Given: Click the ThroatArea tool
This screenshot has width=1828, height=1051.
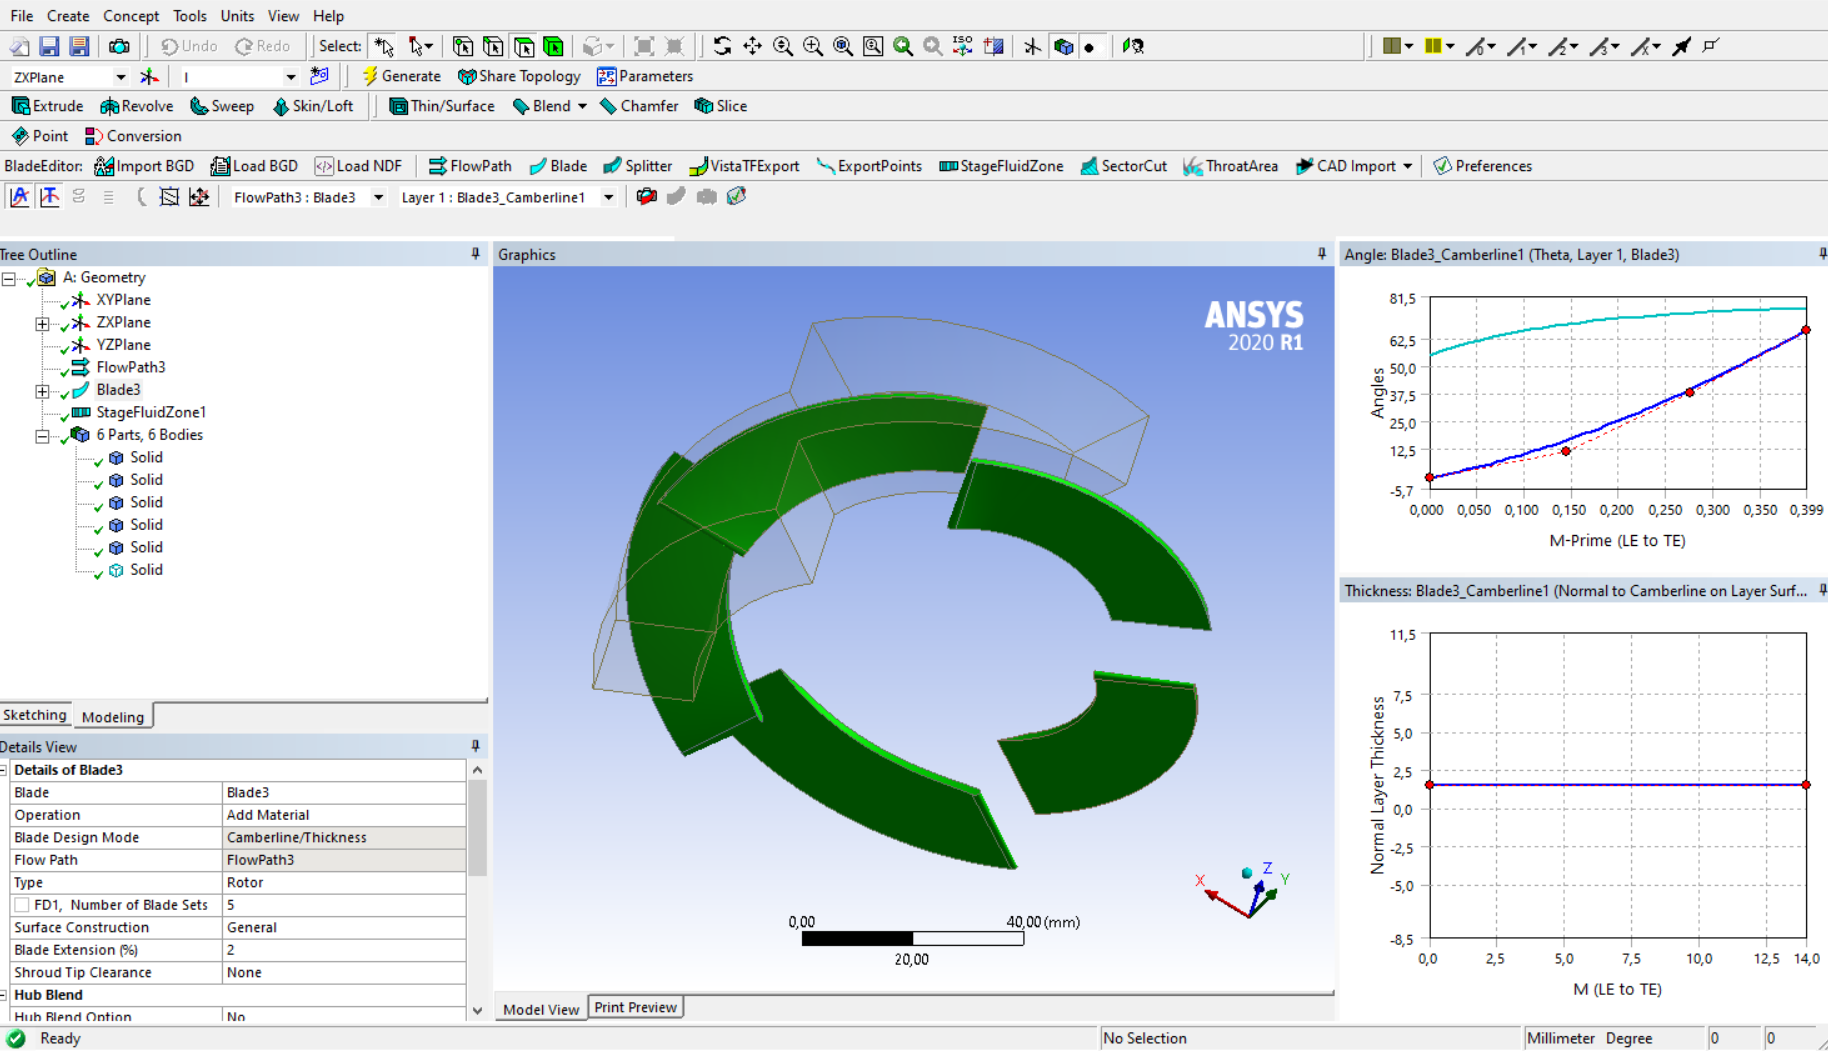Looking at the screenshot, I should click(x=1230, y=166).
